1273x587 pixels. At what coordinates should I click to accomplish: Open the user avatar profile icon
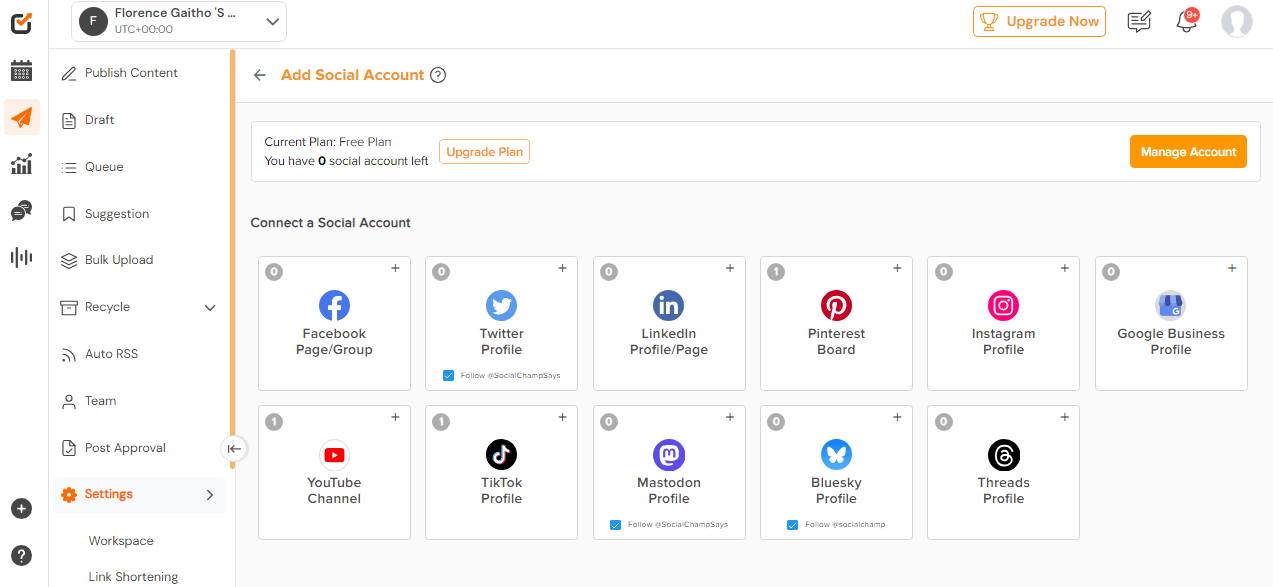pyautogui.click(x=1237, y=22)
